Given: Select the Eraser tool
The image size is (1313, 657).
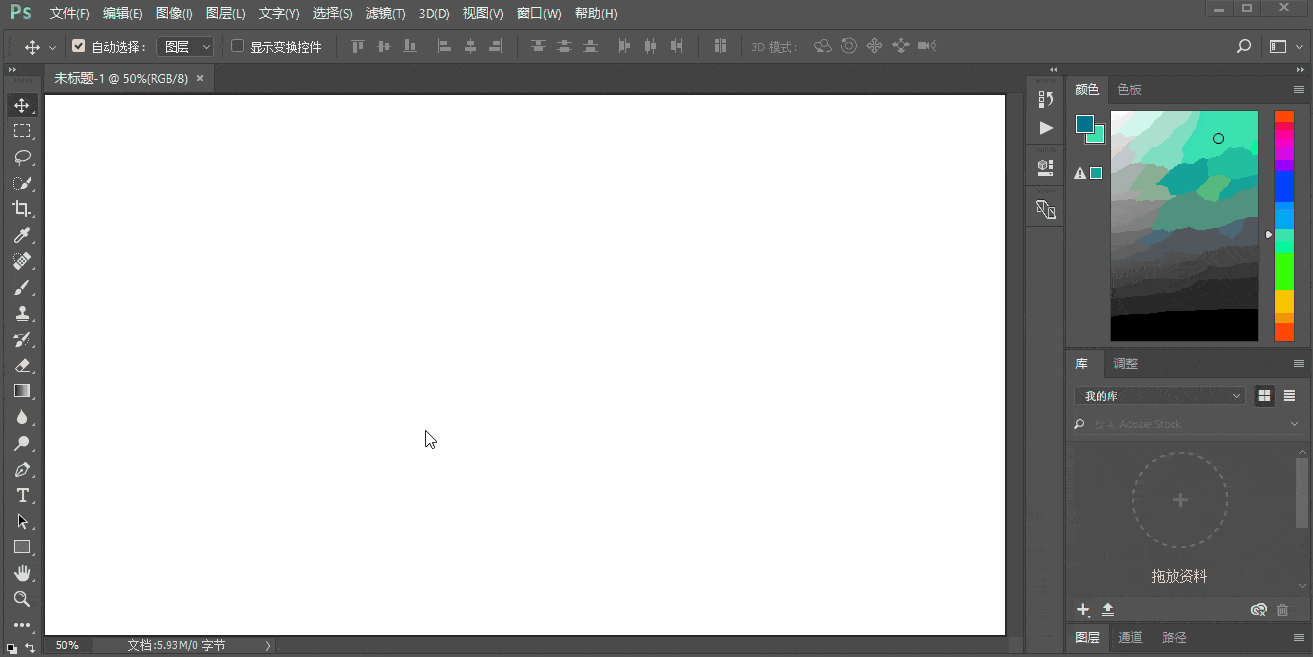Looking at the screenshot, I should [x=22, y=365].
